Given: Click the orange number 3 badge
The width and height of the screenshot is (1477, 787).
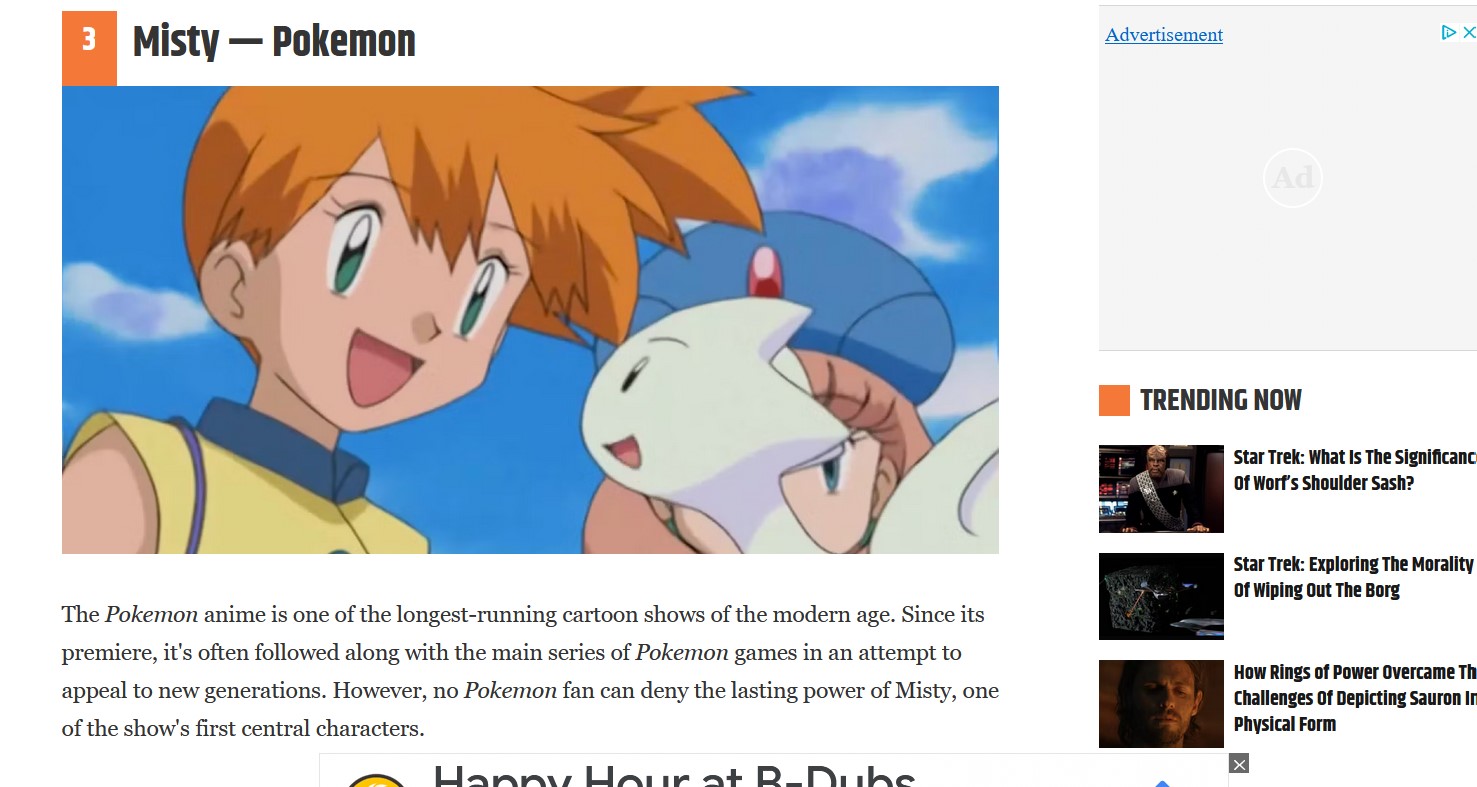Looking at the screenshot, I should (89, 48).
